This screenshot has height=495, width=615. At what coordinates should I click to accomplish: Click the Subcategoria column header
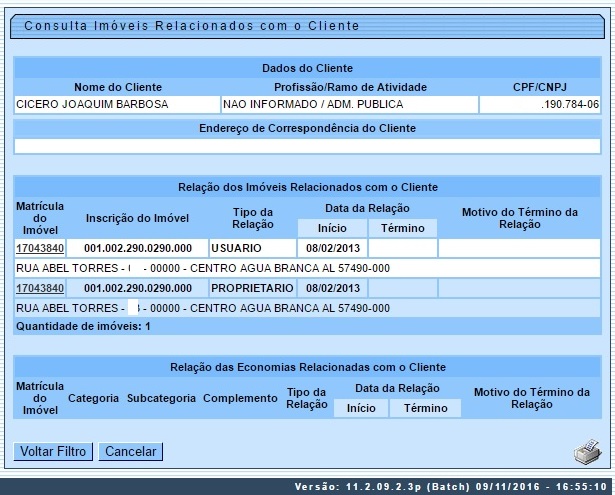click(x=161, y=398)
